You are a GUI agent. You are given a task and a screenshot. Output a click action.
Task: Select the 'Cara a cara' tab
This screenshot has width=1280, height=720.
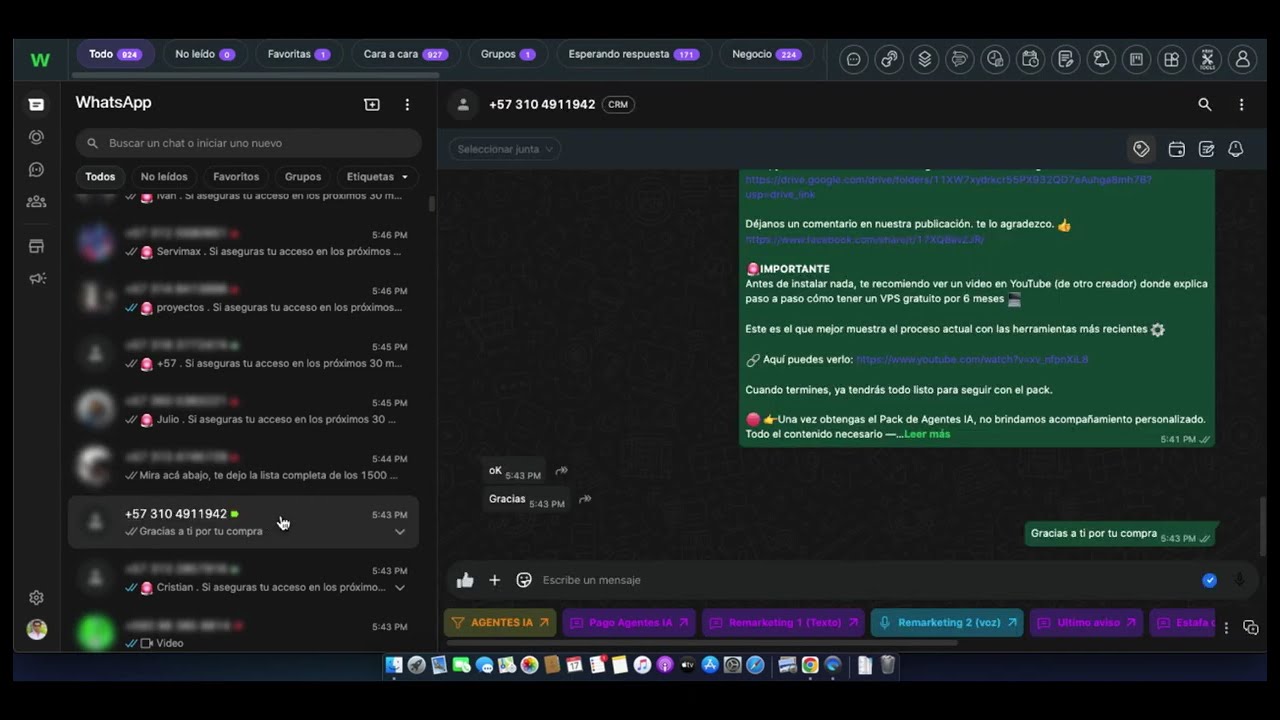(405, 54)
